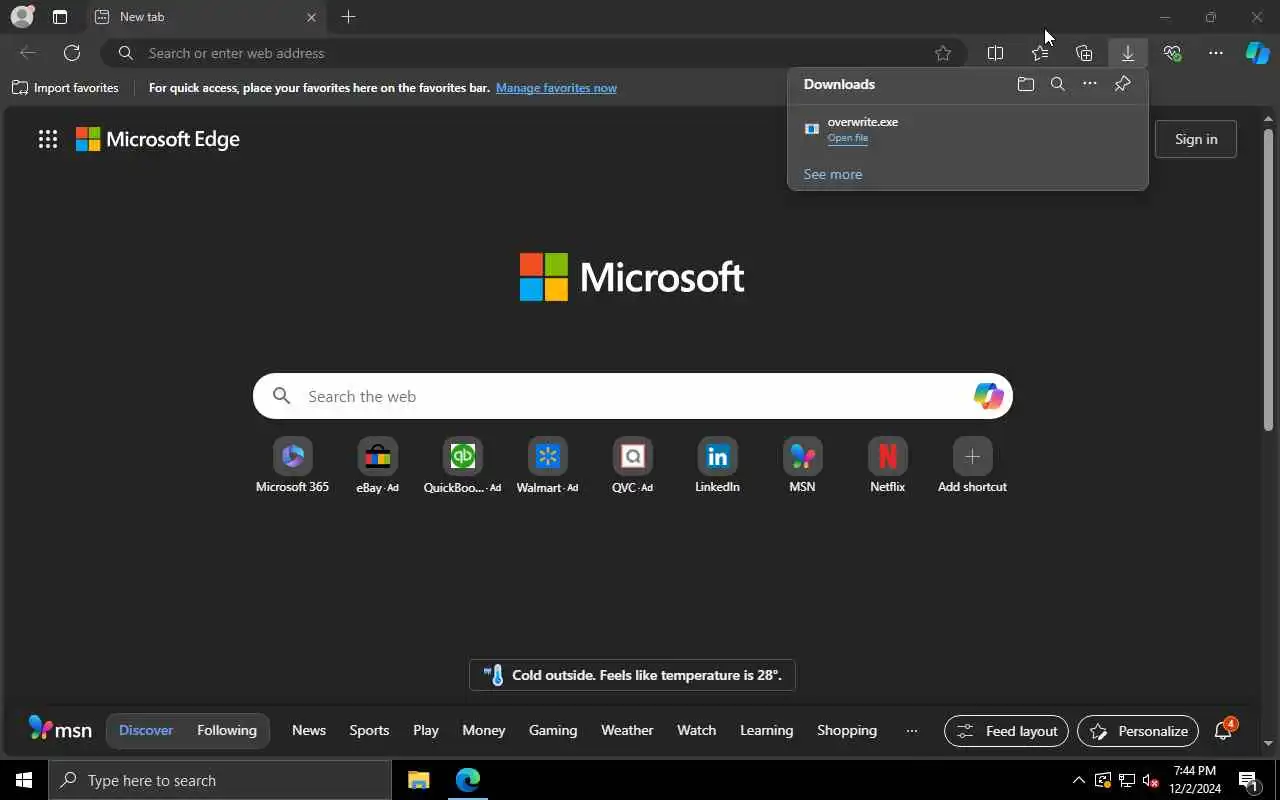Open Settings and more ellipsis menu
This screenshot has width=1280, height=800.
click(1216, 53)
